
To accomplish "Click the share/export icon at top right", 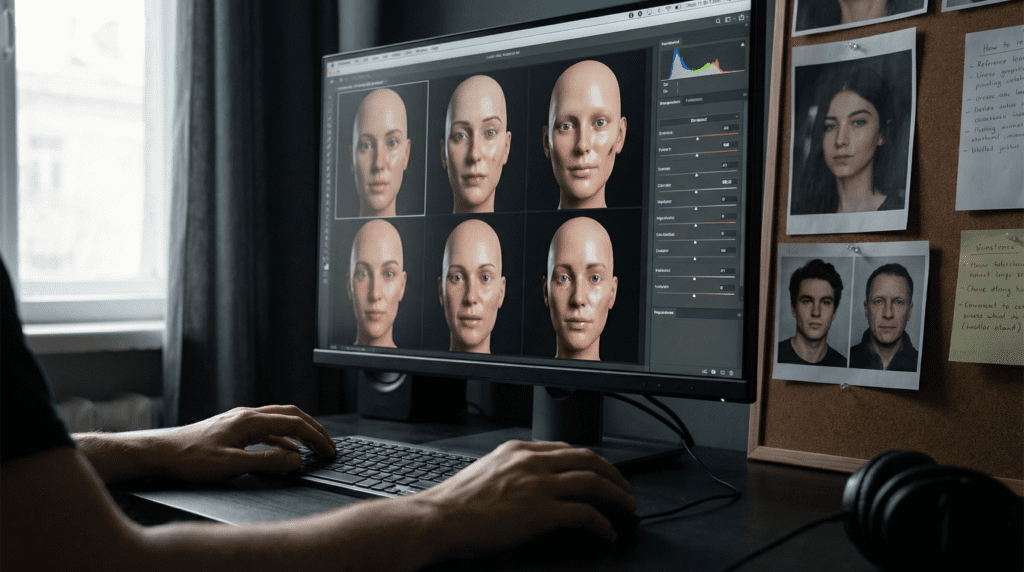I will tap(743, 17).
